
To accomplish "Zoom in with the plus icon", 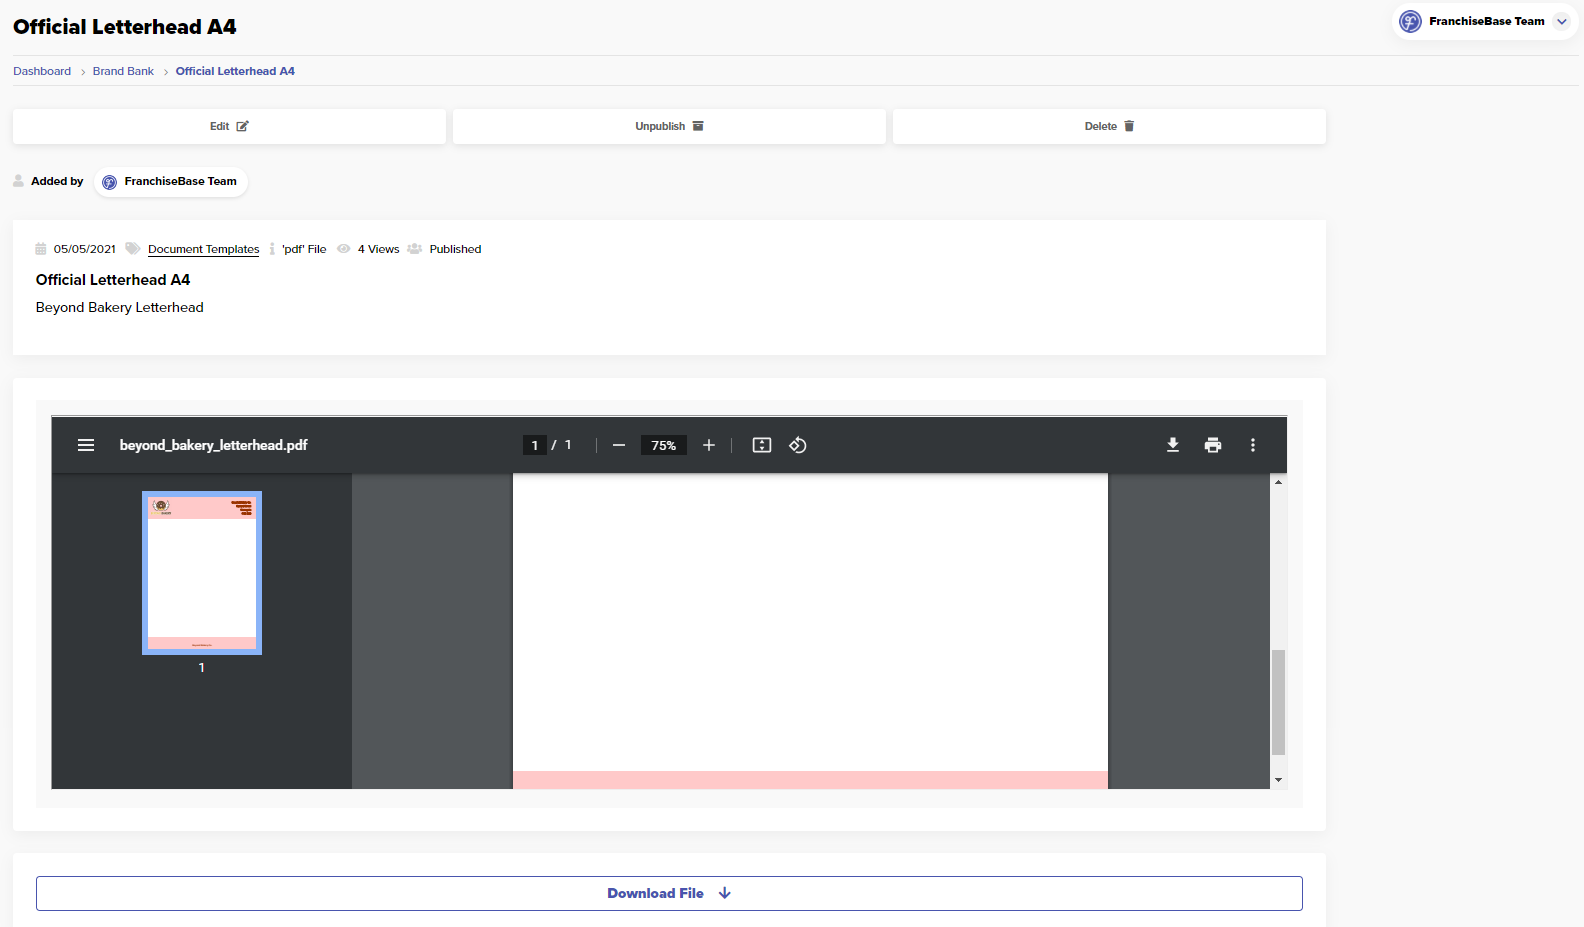I will click(x=709, y=445).
